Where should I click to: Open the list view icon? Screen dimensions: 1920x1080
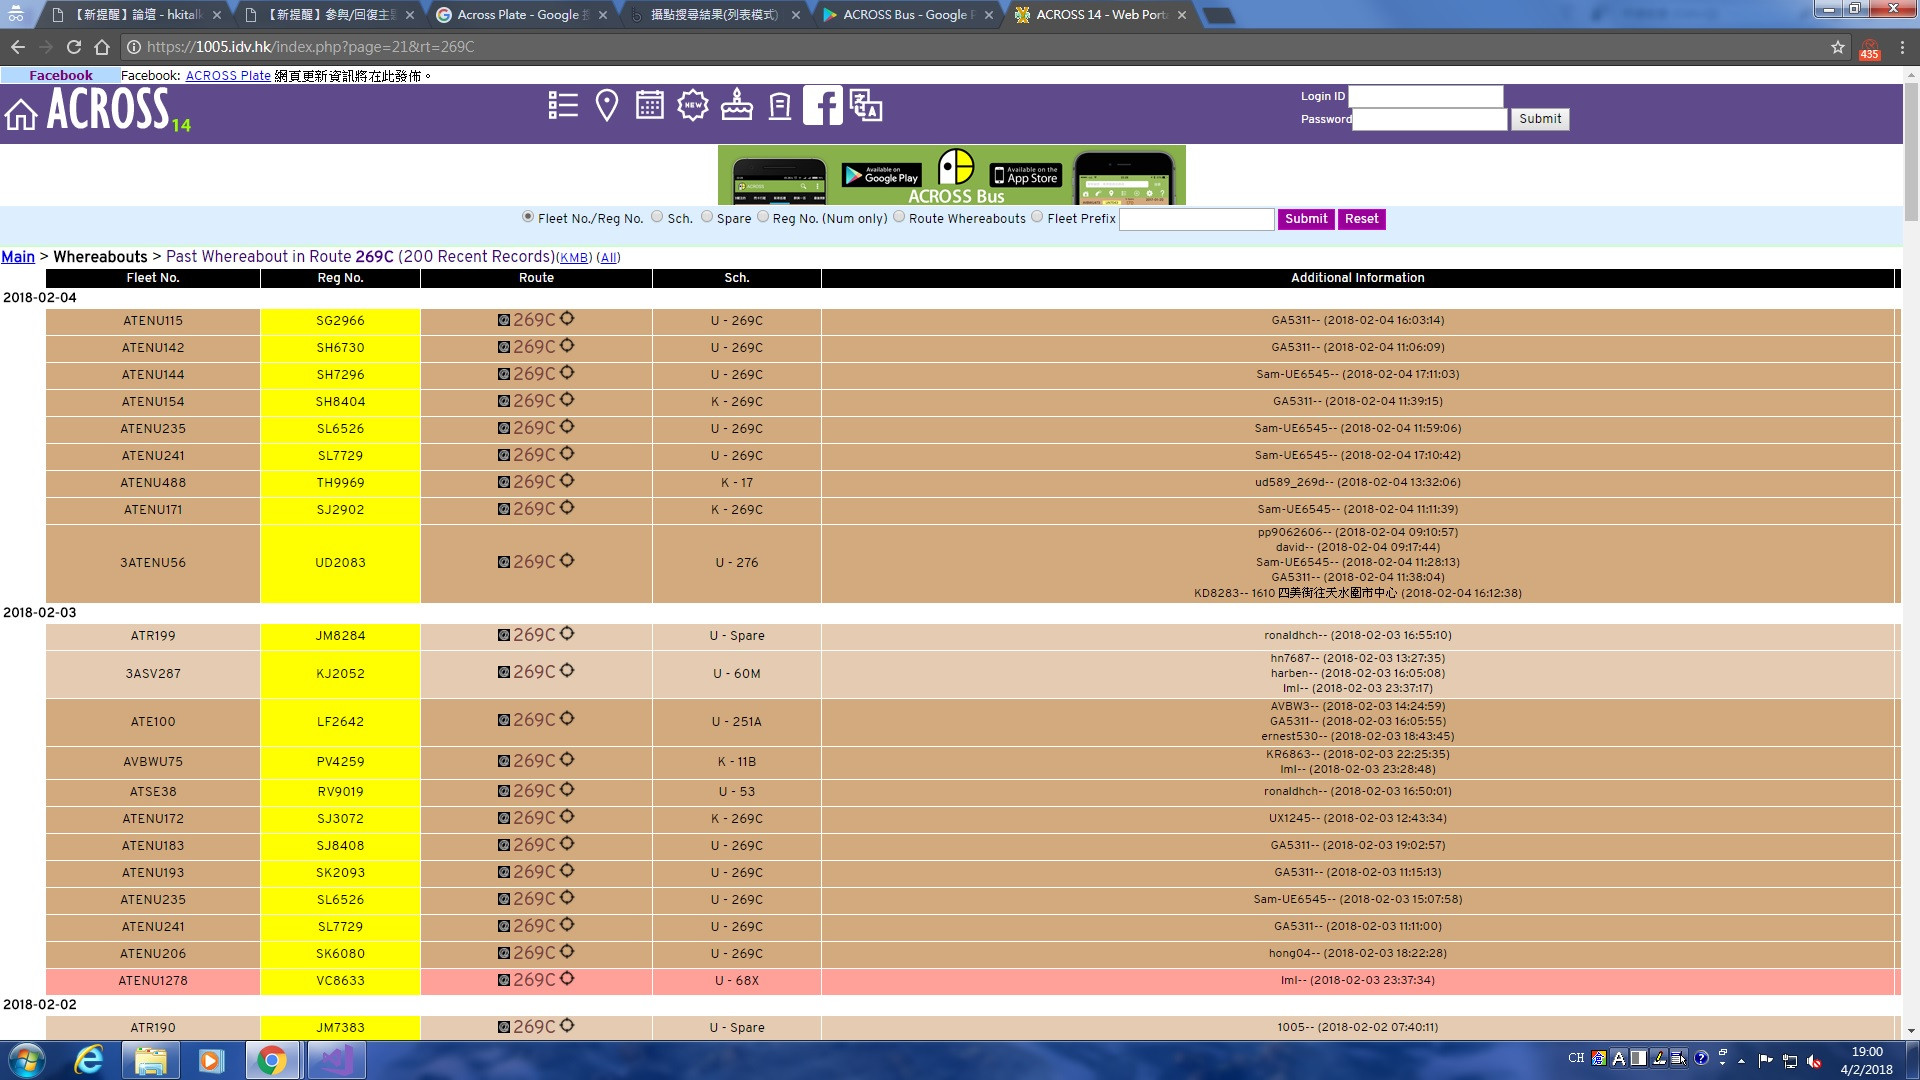tap(563, 105)
